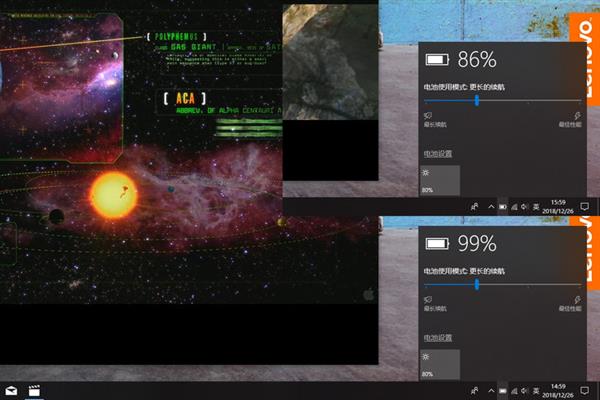
Task: Open the Movies & TV clapperboard taskbar icon
Action: tap(34, 391)
